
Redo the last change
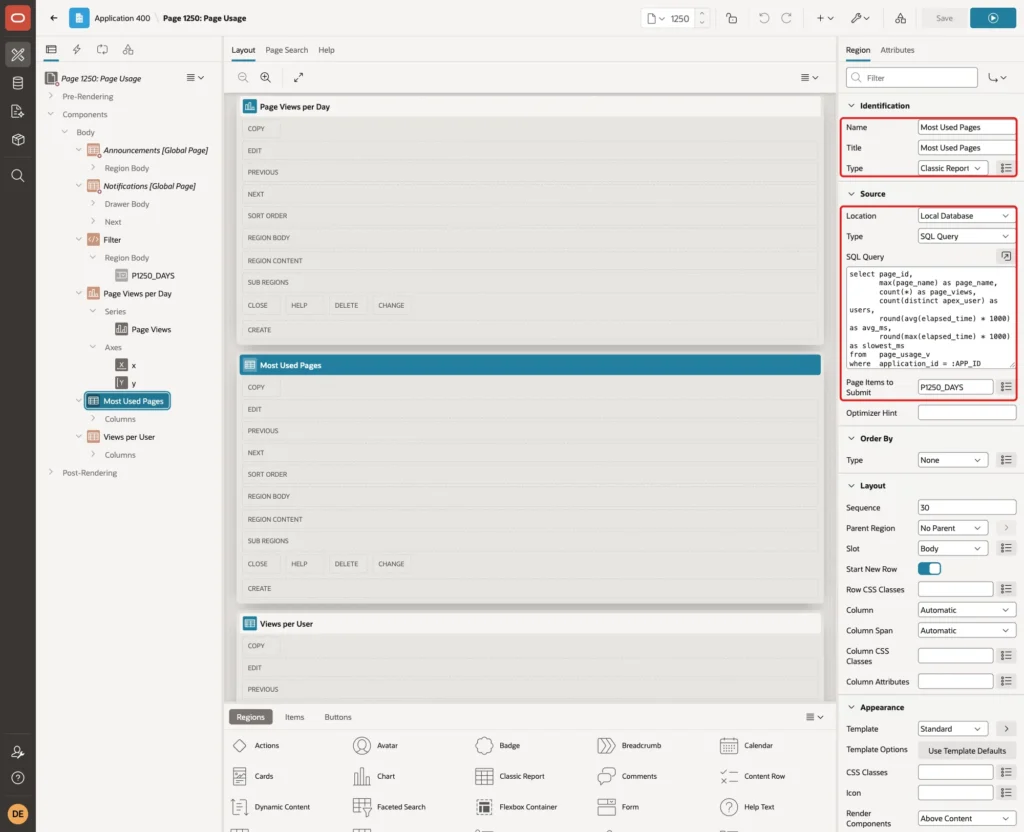click(786, 18)
